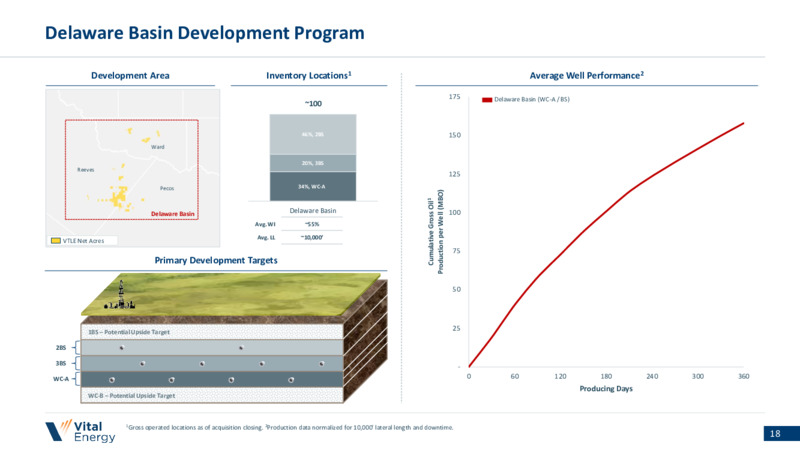The height and width of the screenshot is (450, 800).
Task: Click the '240' x-axis label
Action: click(x=652, y=377)
